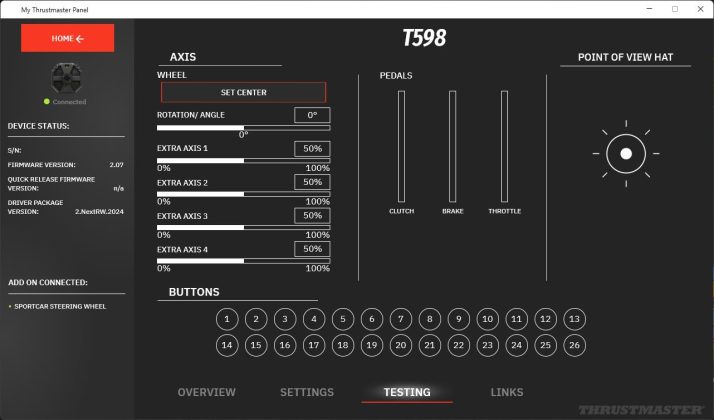Click button indicator number 20
The height and width of the screenshot is (420, 714).
tap(400, 345)
